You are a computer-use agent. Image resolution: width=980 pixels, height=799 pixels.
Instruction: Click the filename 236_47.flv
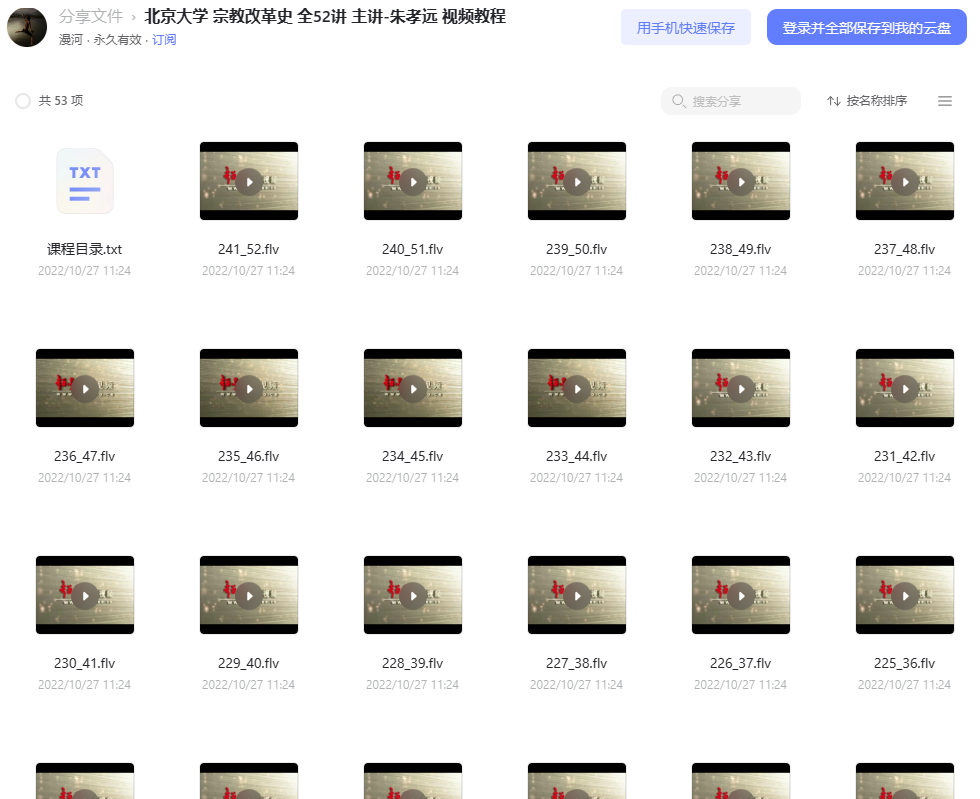click(x=85, y=456)
